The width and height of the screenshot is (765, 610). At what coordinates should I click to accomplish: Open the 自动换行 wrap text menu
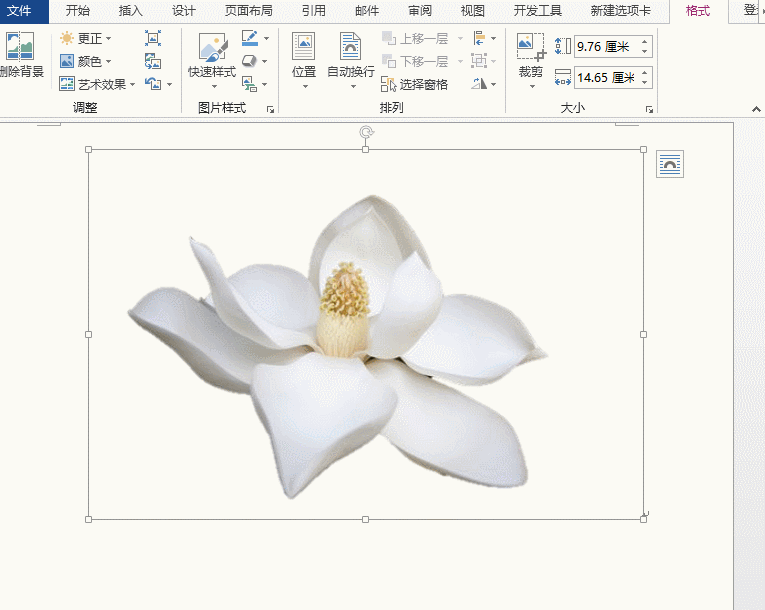point(351,61)
